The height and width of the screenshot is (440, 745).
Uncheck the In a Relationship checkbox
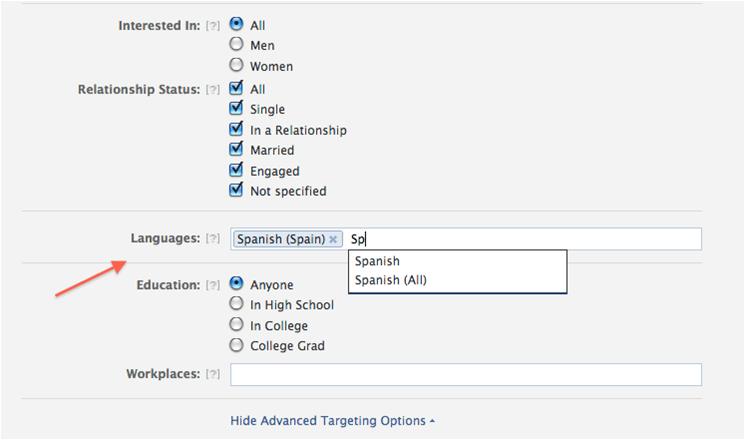[x=236, y=129]
